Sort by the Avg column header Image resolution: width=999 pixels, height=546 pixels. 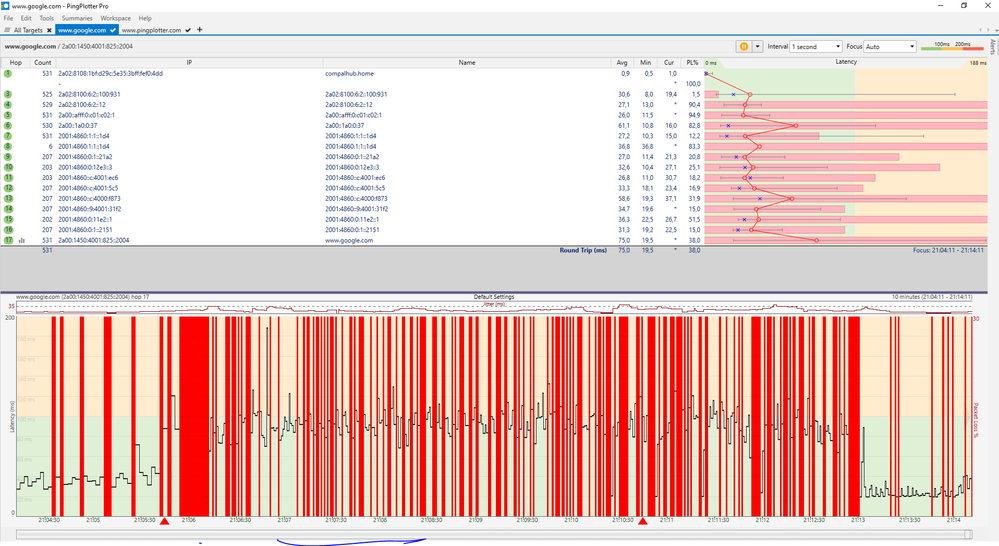624,62
